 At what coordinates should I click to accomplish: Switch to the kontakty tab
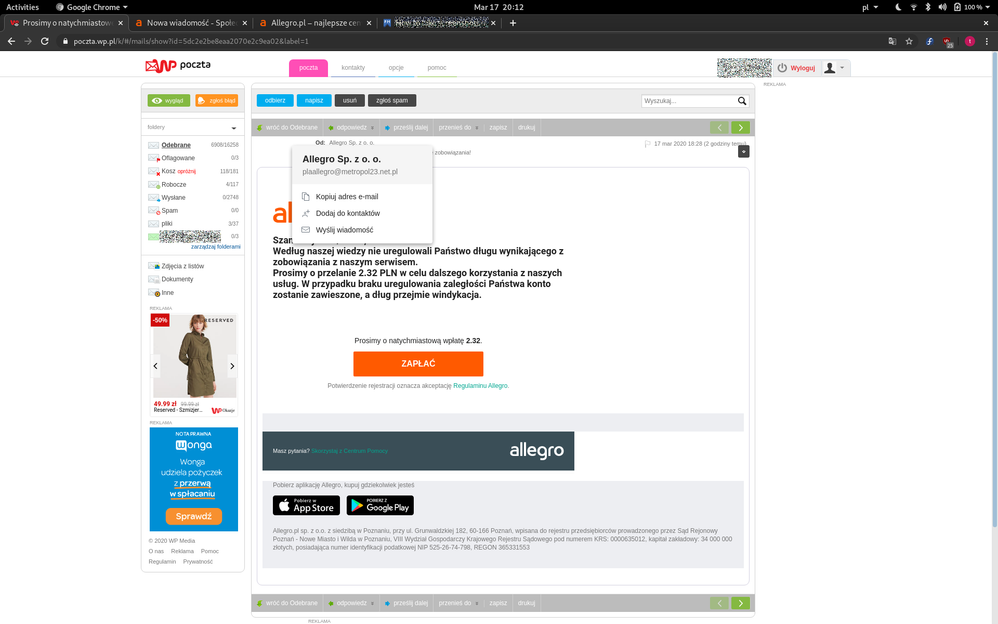[x=352, y=68]
